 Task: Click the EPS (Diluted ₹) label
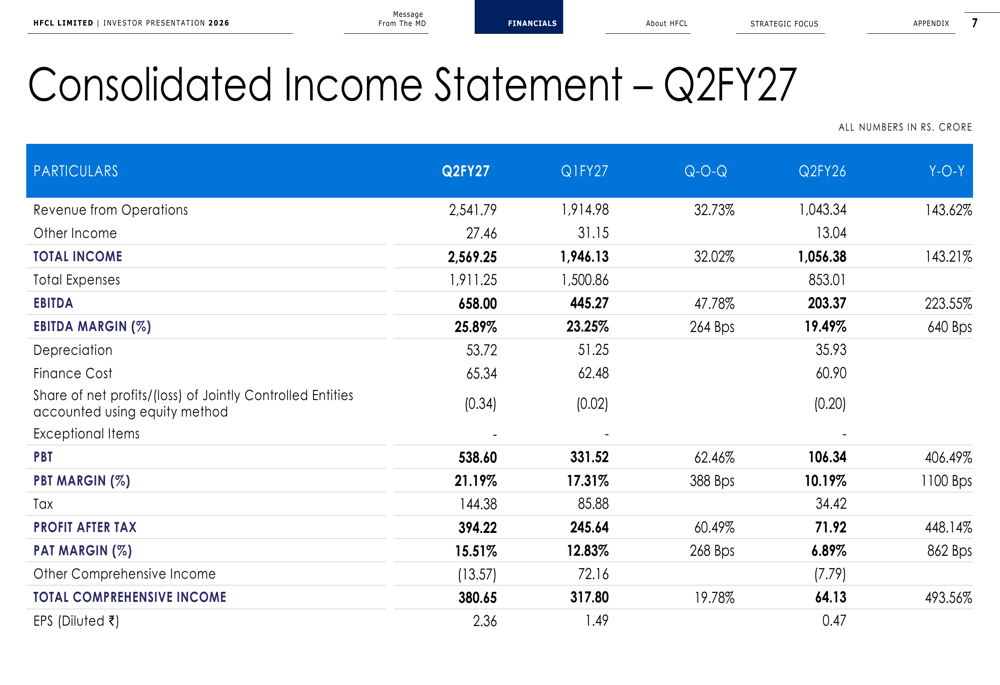pos(76,621)
